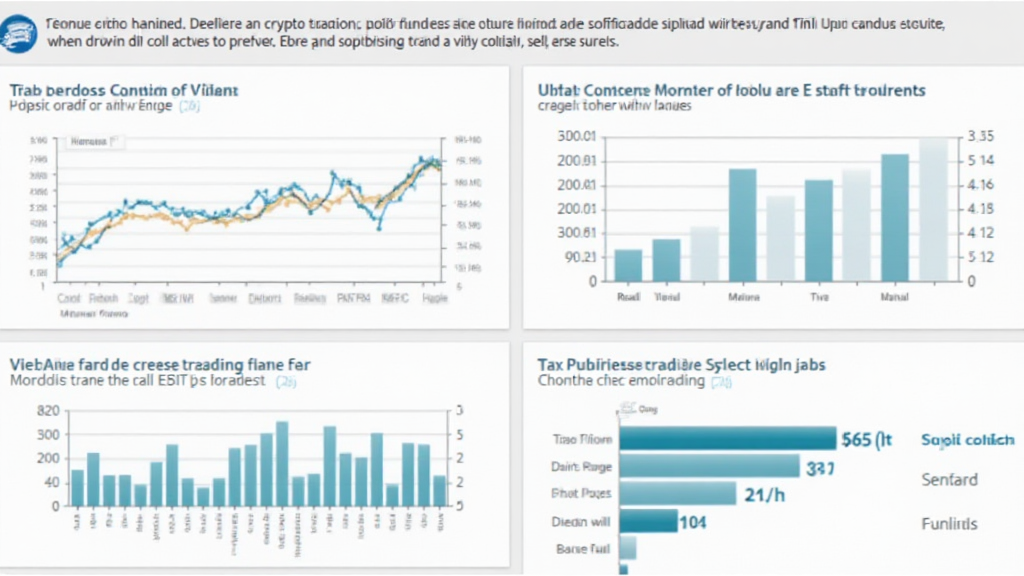
Task: Click the peak of the blue line
Action: click(x=426, y=159)
